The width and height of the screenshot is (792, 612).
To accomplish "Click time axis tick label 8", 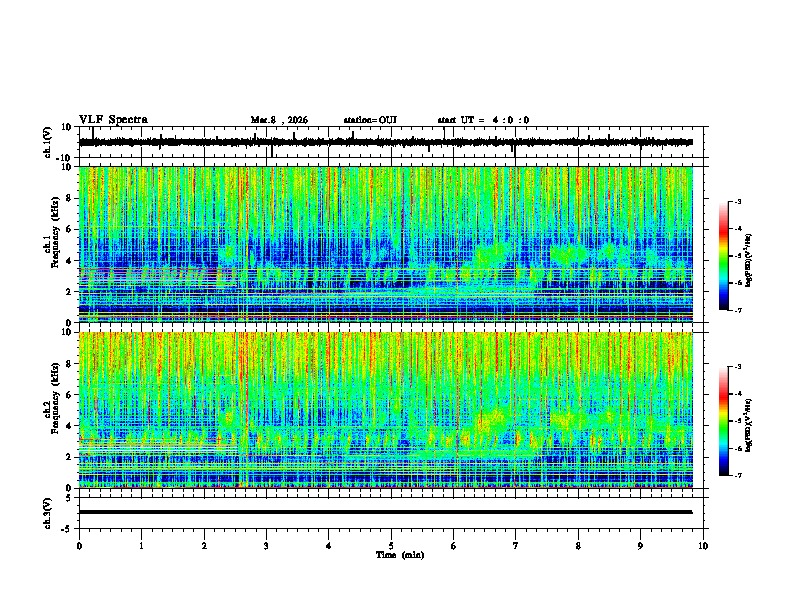I will [x=578, y=546].
